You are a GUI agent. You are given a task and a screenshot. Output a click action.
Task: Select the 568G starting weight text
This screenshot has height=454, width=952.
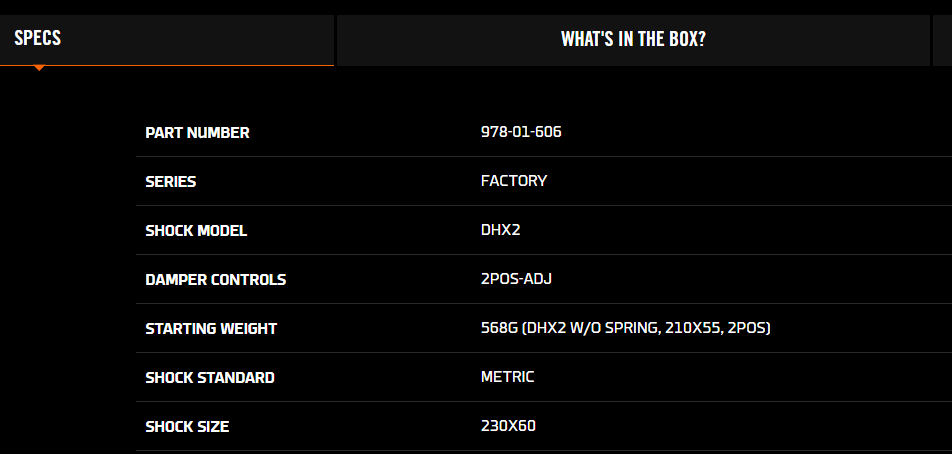point(625,328)
